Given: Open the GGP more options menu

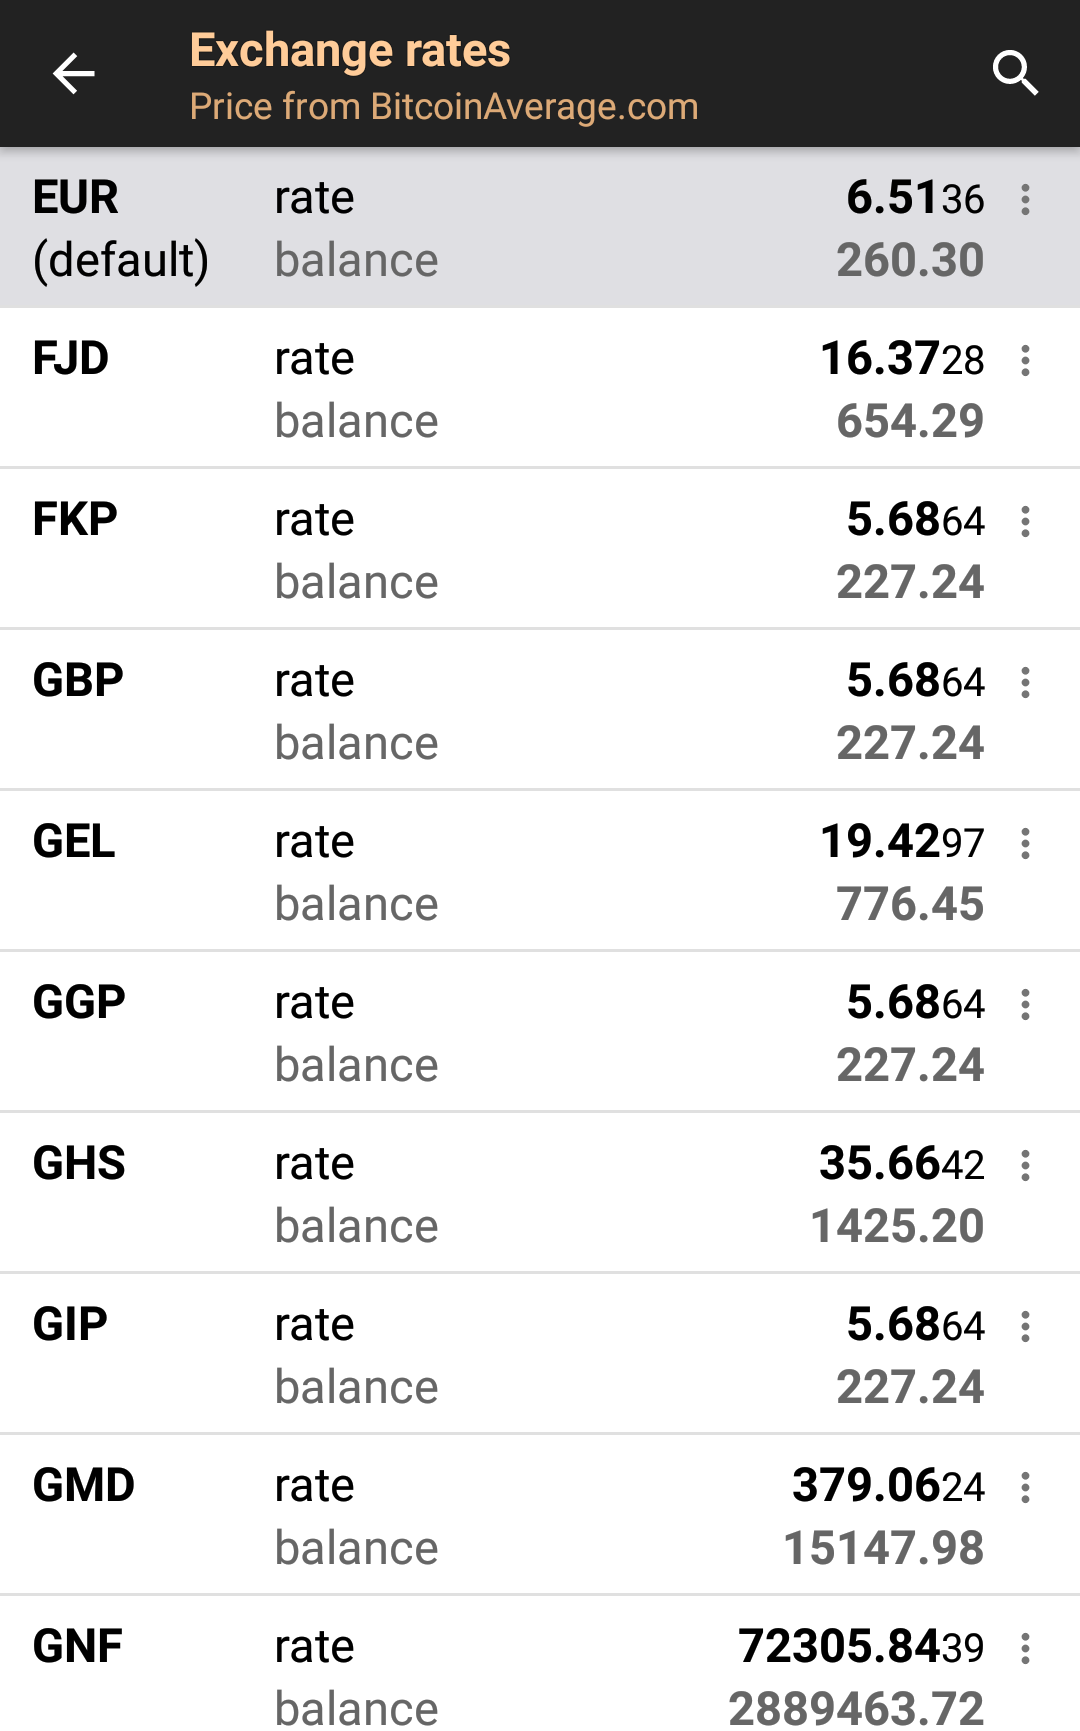Looking at the screenshot, I should (1025, 1004).
